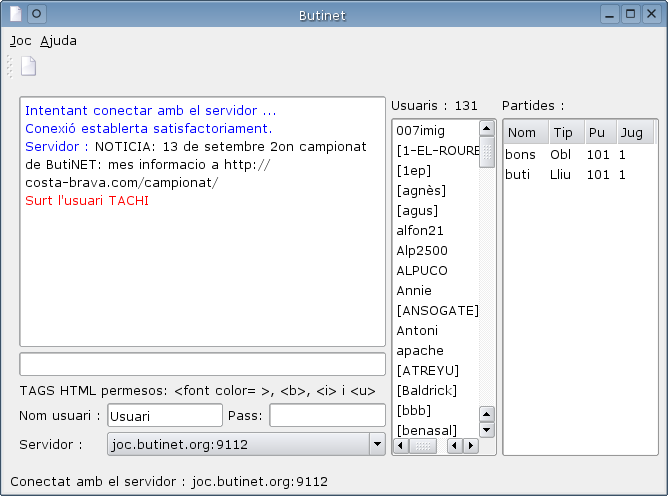Select user [1-EL-ROURE in the list
This screenshot has width=668, height=496.
437,150
